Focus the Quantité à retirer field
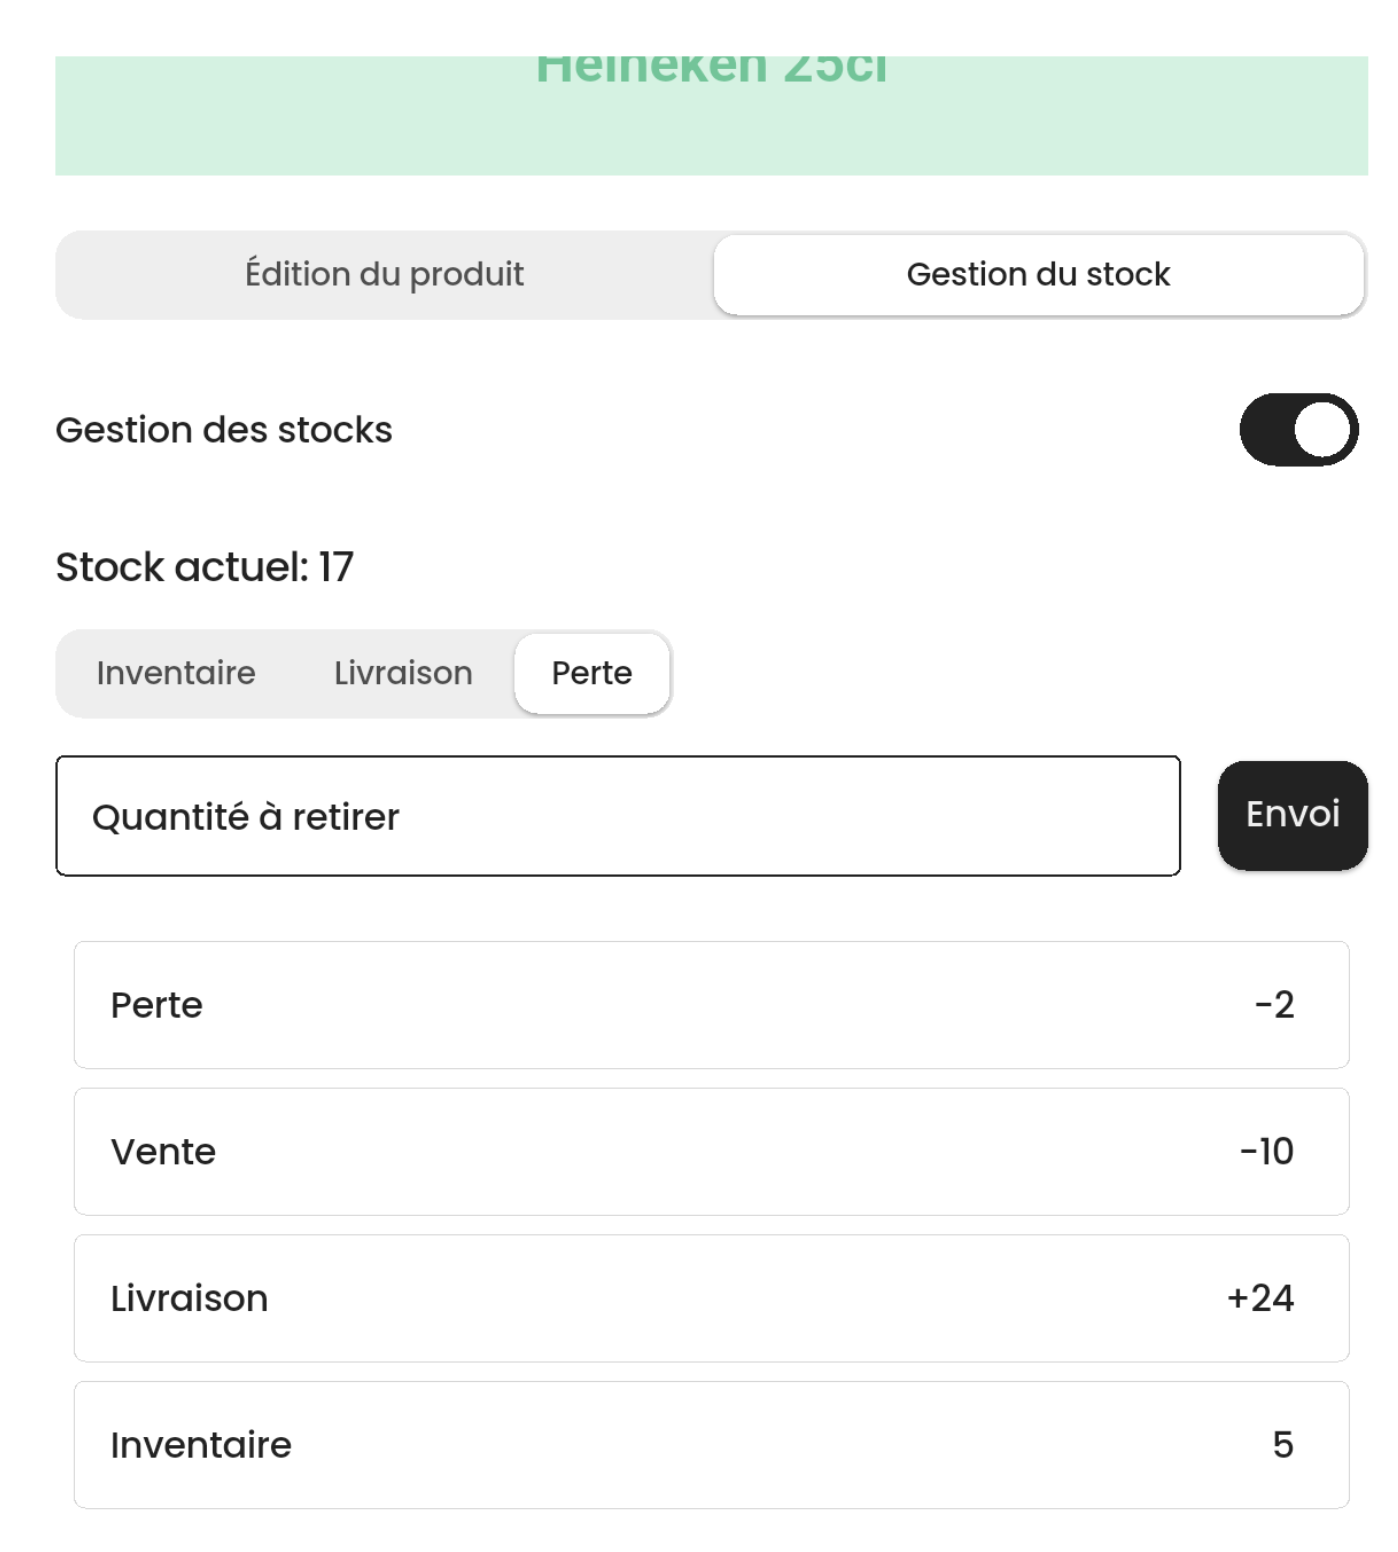Image resolution: width=1398 pixels, height=1552 pixels. [x=617, y=816]
